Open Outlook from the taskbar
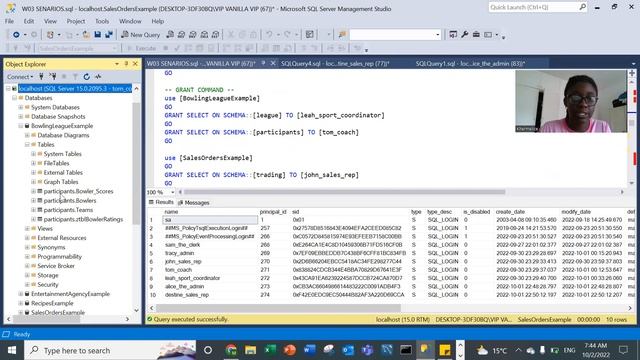 pyautogui.click(x=348, y=350)
